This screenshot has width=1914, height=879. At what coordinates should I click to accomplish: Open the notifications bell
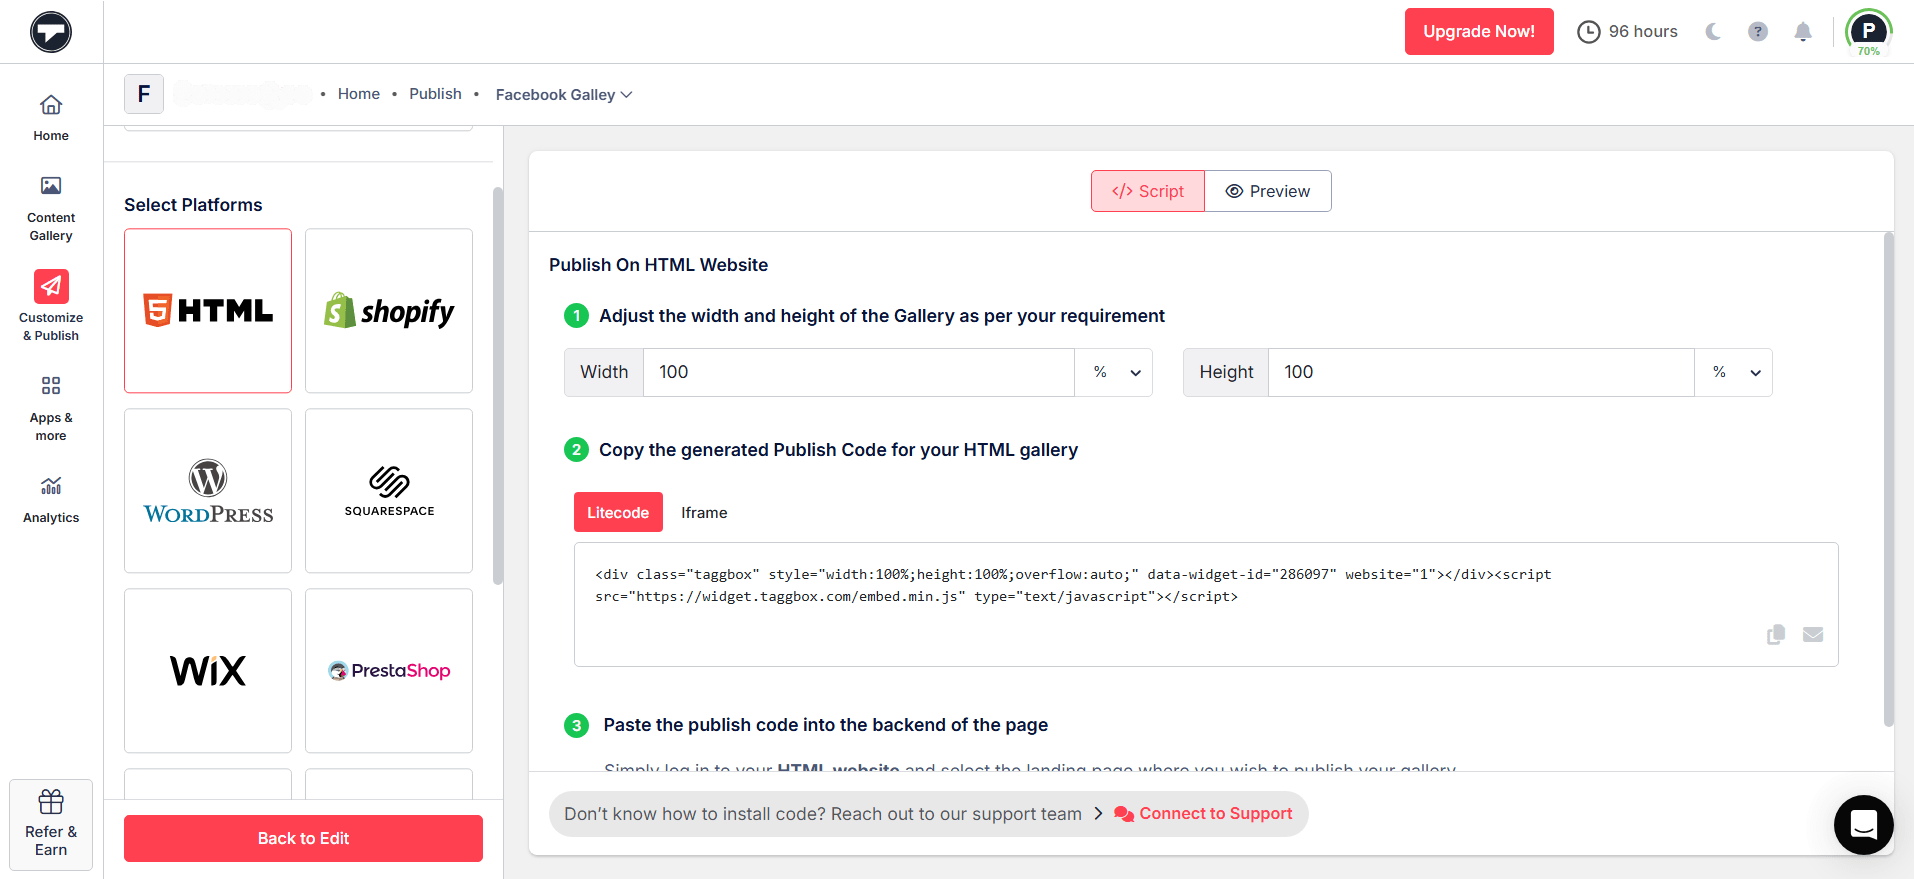(x=1803, y=32)
